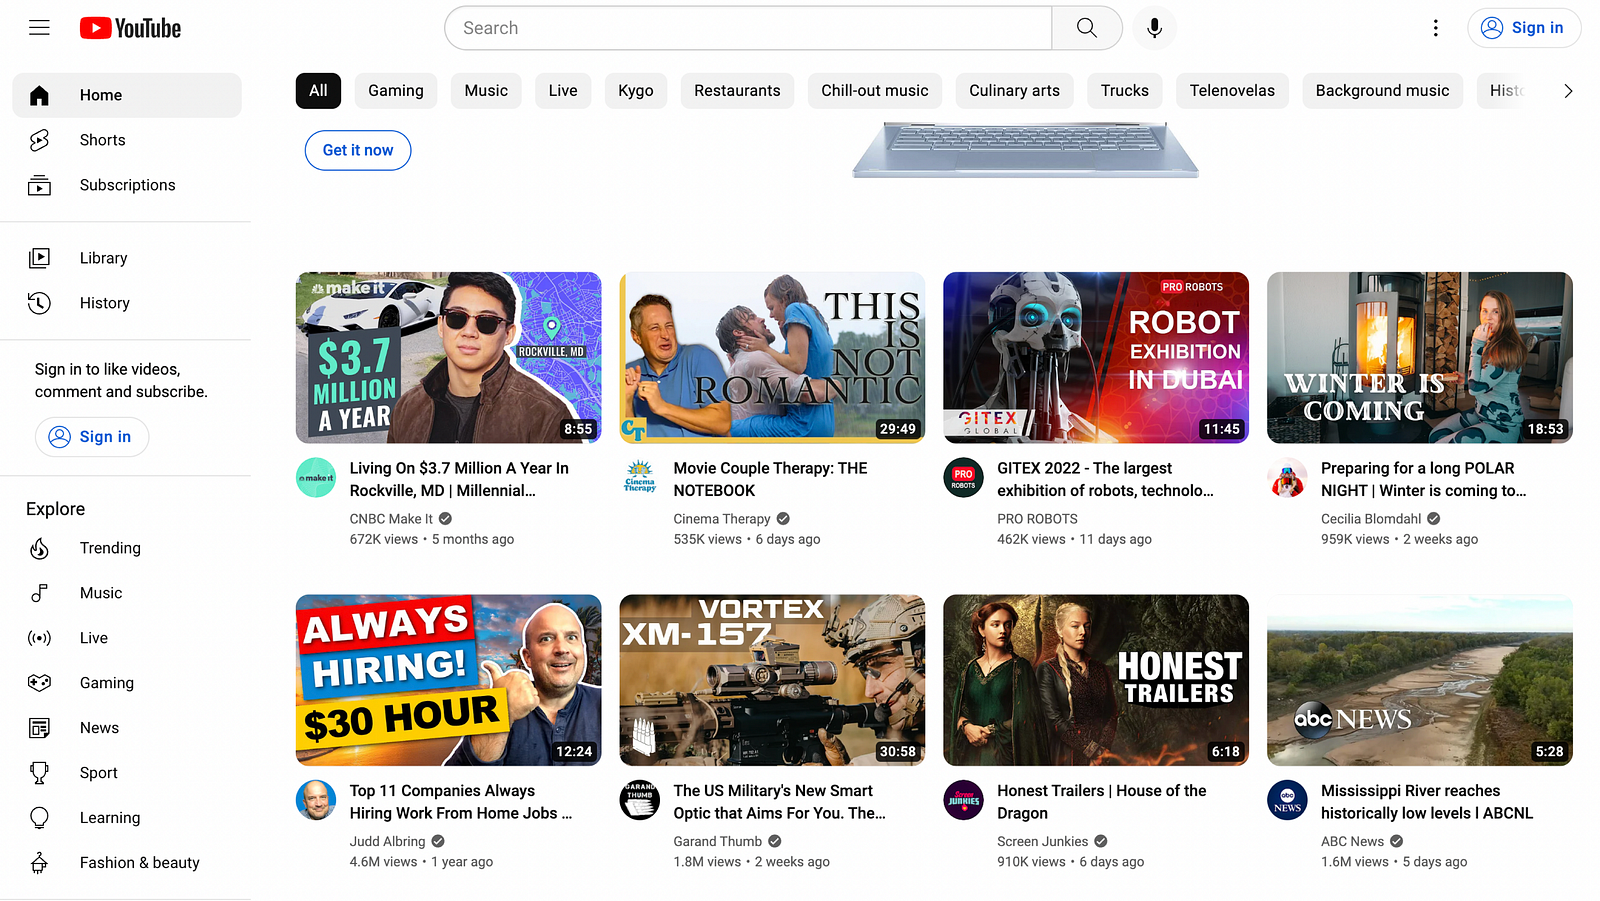This screenshot has height=901, width=1600.
Task: Select the Telenovelas filter chip
Action: point(1232,91)
